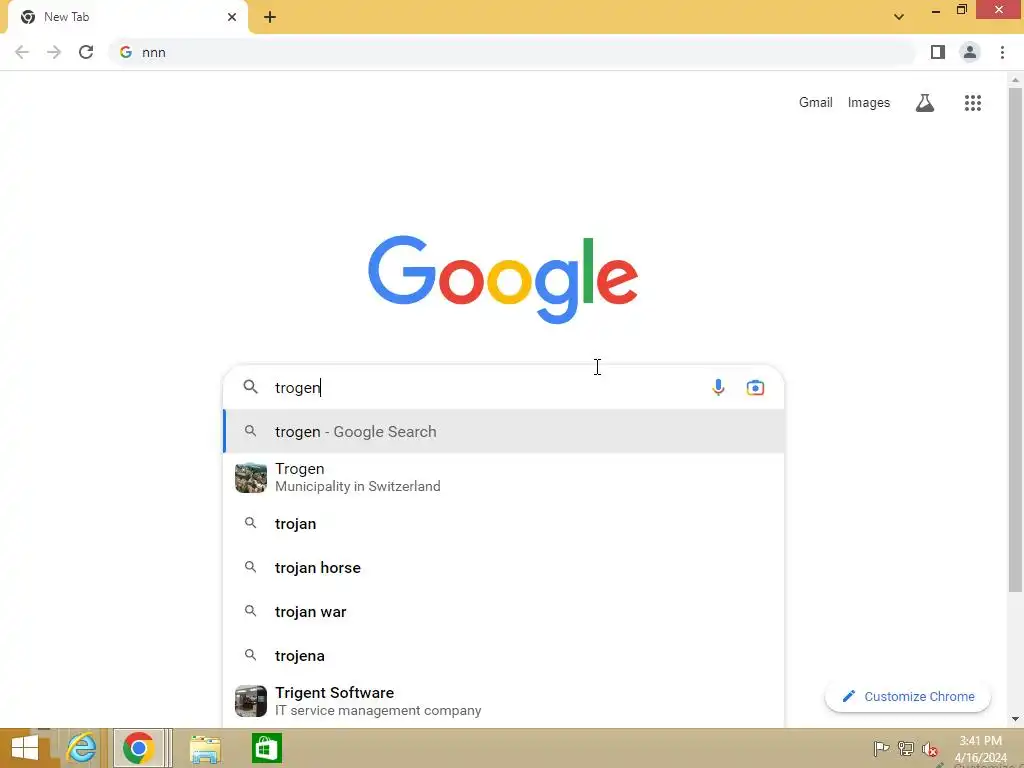The image size is (1024, 768).
Task: Select the trojan horse suggestion
Action: point(504,568)
